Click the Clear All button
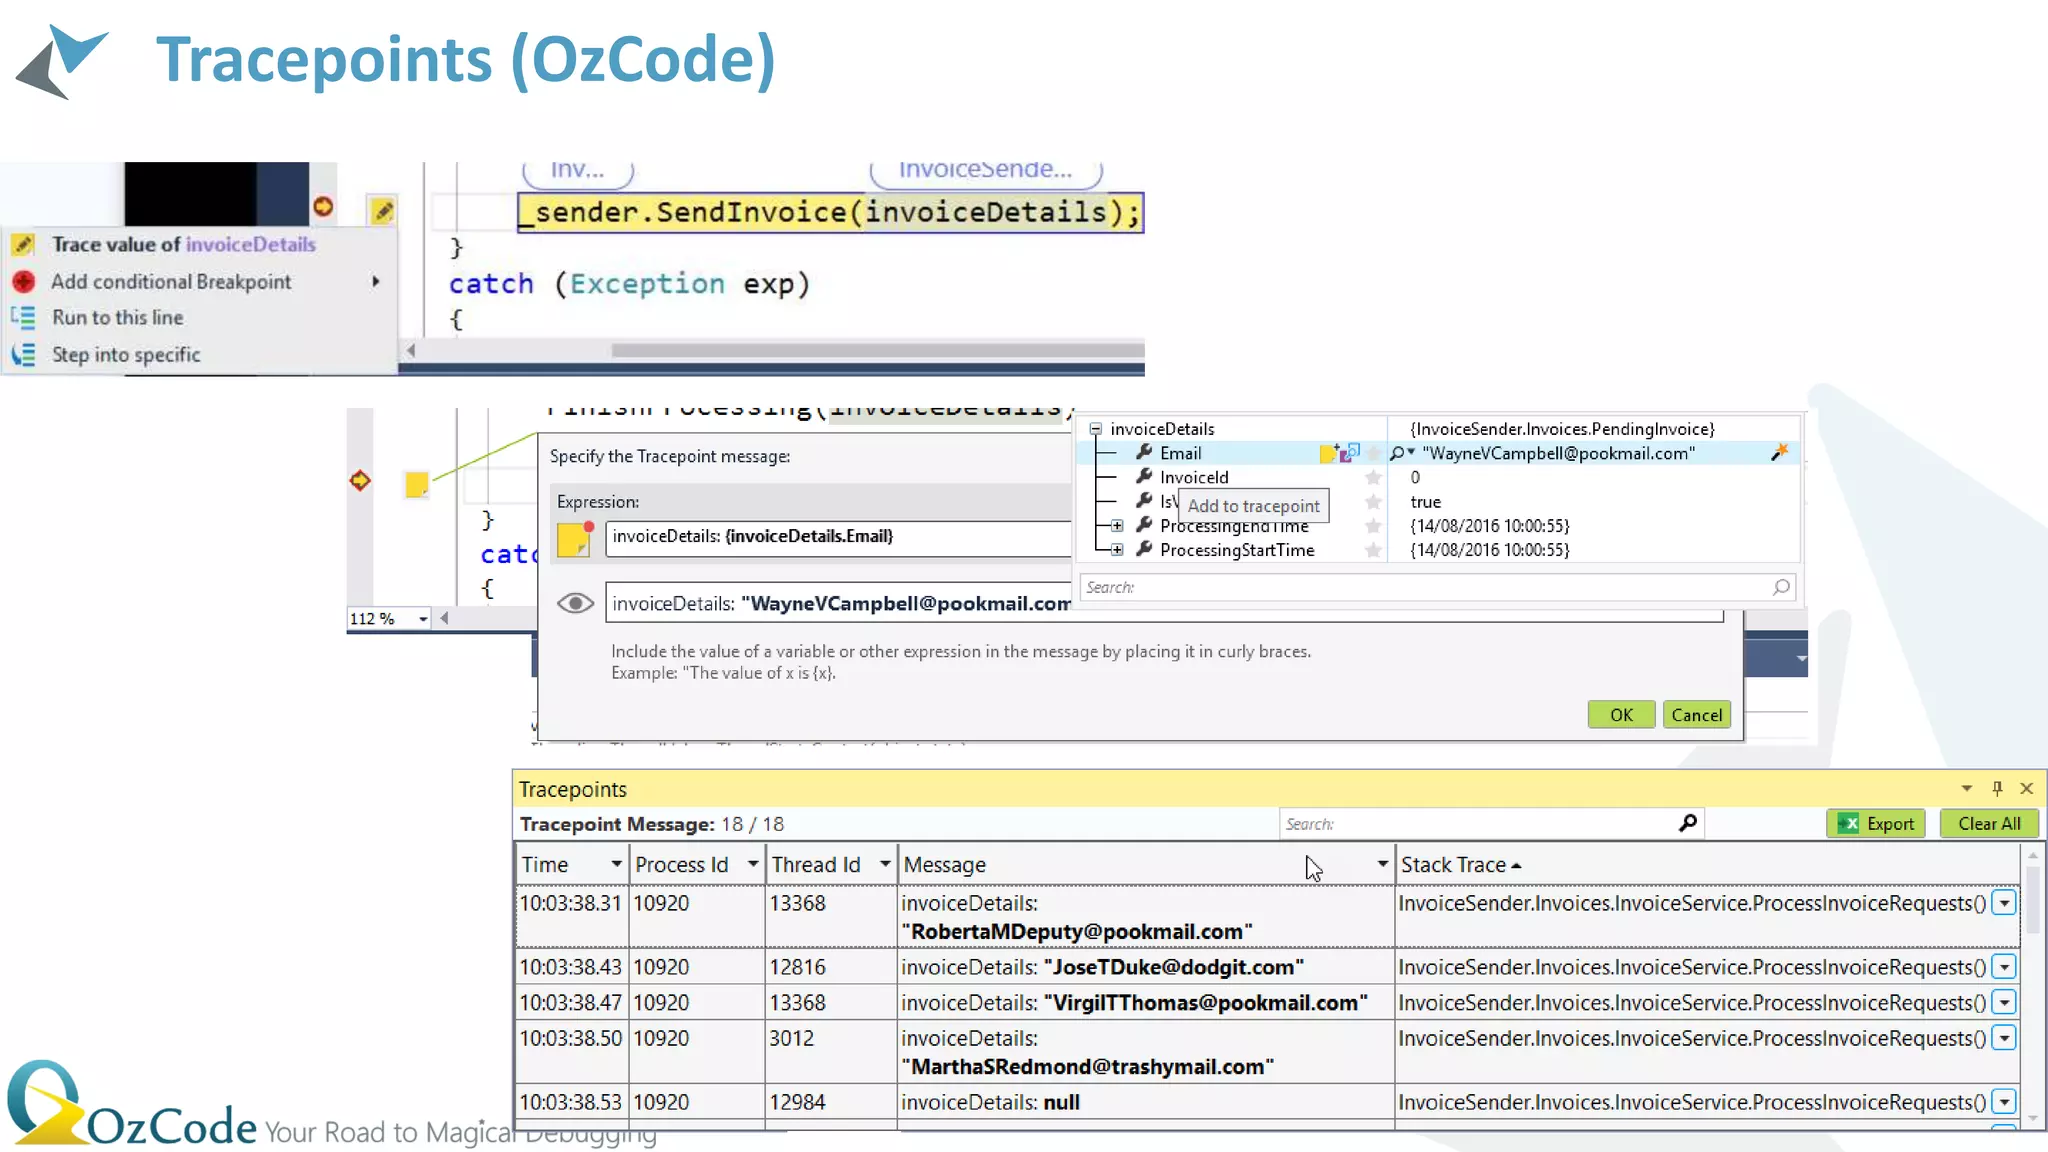Image resolution: width=2048 pixels, height=1152 pixels. [1988, 823]
